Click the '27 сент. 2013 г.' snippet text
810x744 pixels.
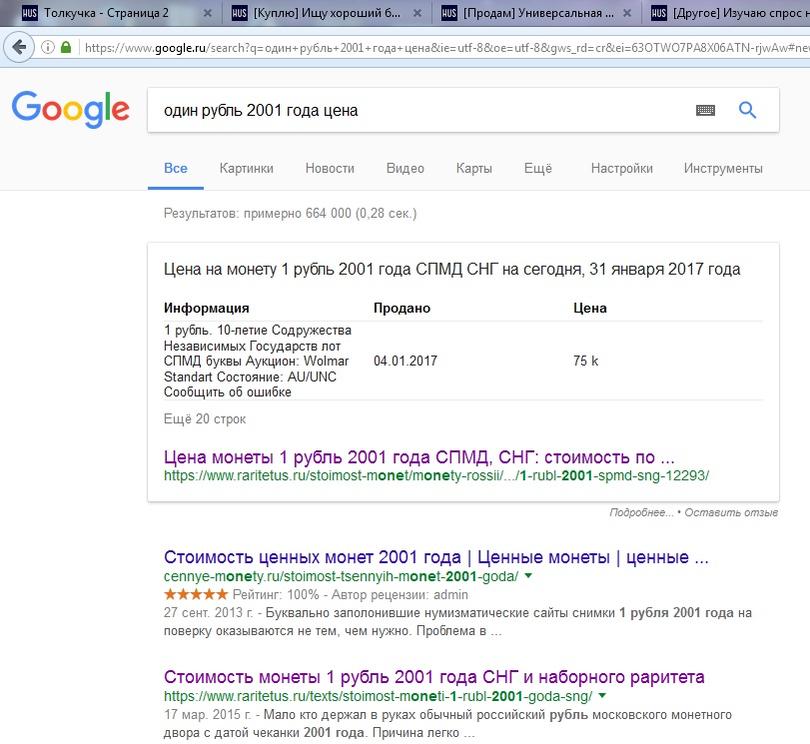tap(208, 613)
